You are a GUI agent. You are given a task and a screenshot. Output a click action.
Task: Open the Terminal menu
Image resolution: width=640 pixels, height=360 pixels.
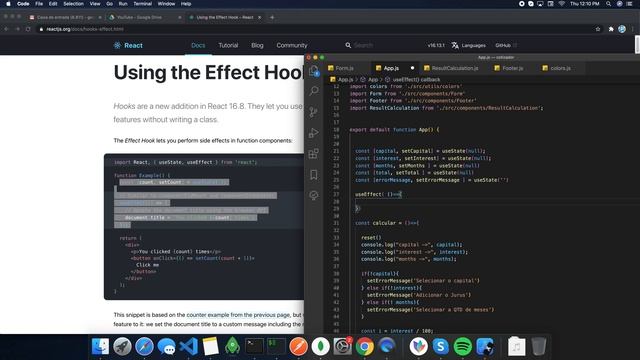[x=142, y=4]
